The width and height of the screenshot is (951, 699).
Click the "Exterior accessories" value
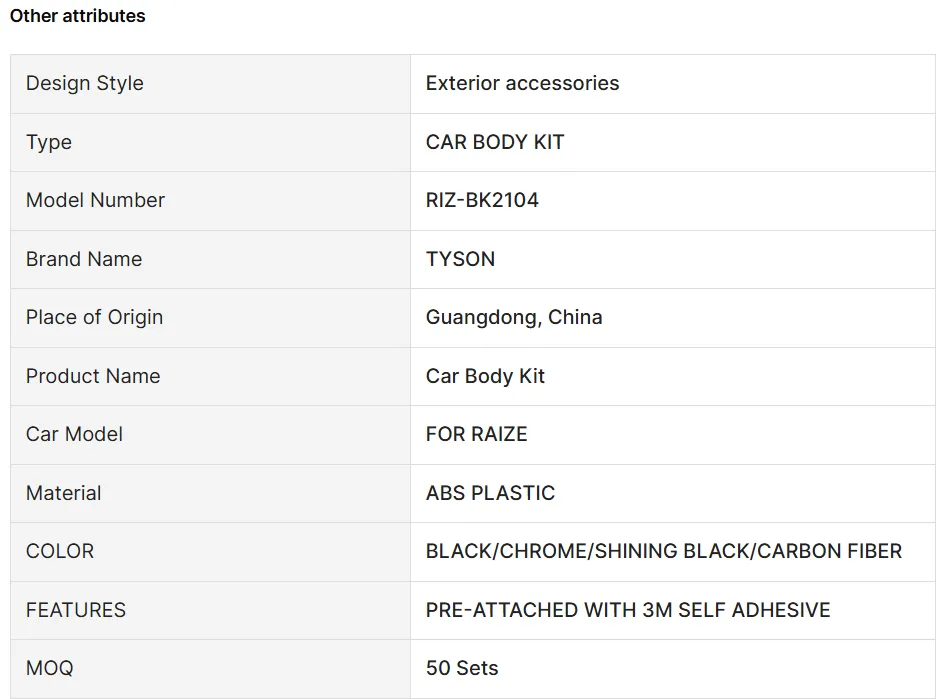tap(522, 84)
